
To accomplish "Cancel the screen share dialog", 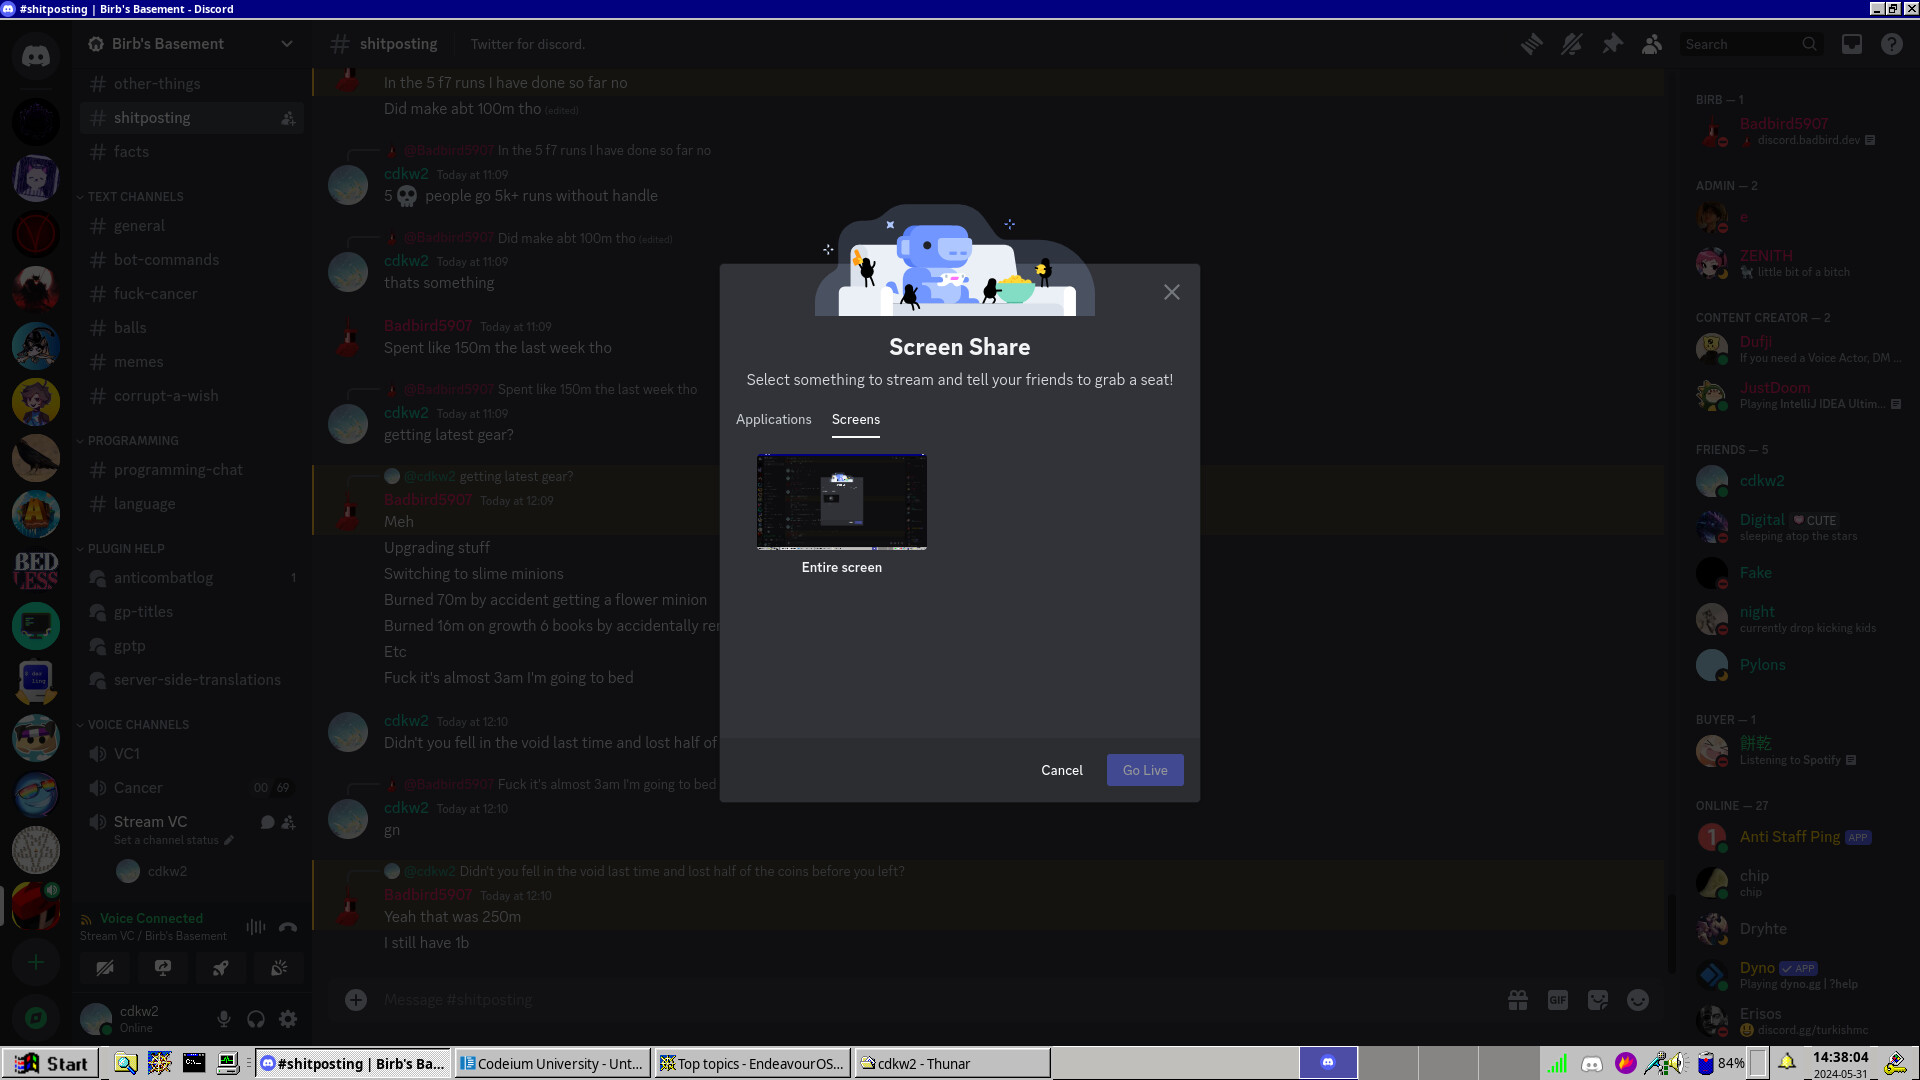I will [x=1061, y=770].
